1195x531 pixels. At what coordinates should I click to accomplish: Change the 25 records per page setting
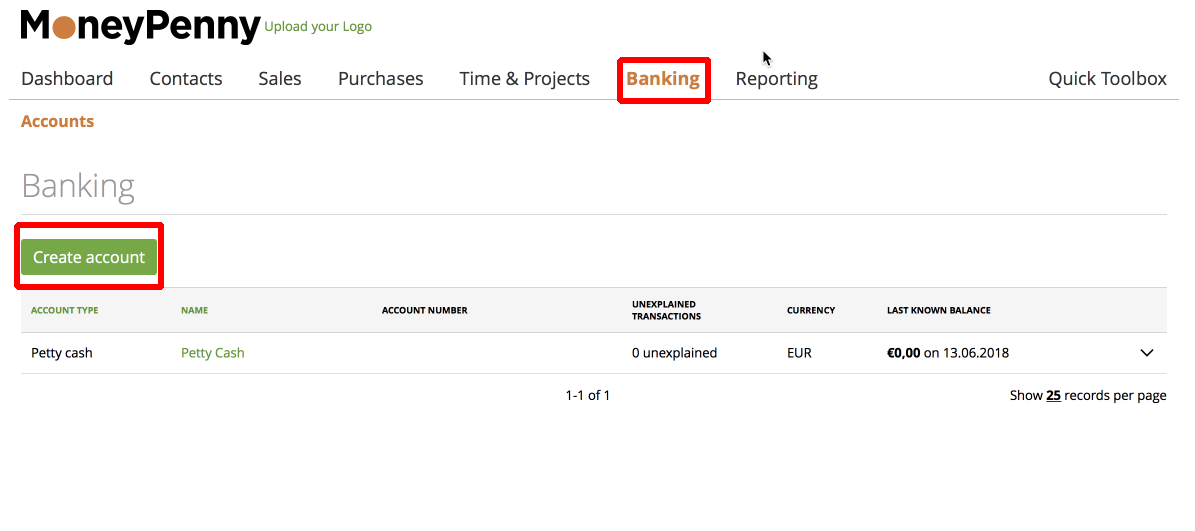(x=1053, y=395)
